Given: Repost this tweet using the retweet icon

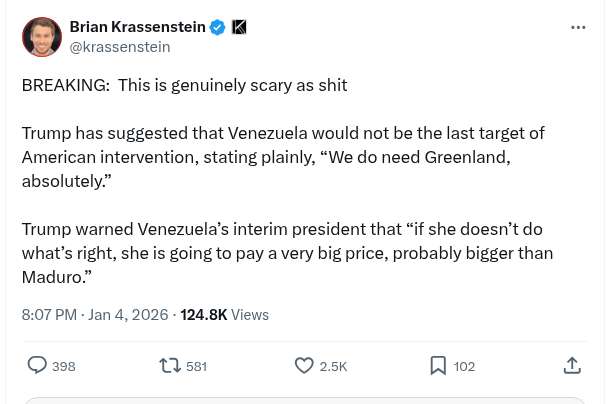Looking at the screenshot, I should pos(171,366).
